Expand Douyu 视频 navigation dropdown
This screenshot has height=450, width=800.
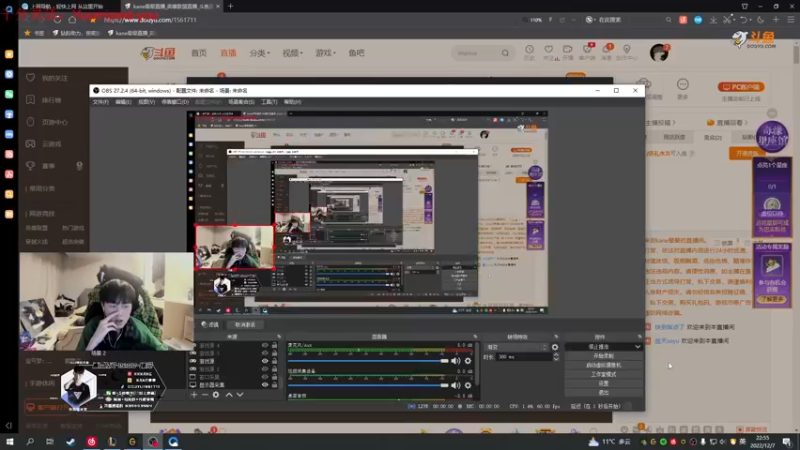point(292,53)
